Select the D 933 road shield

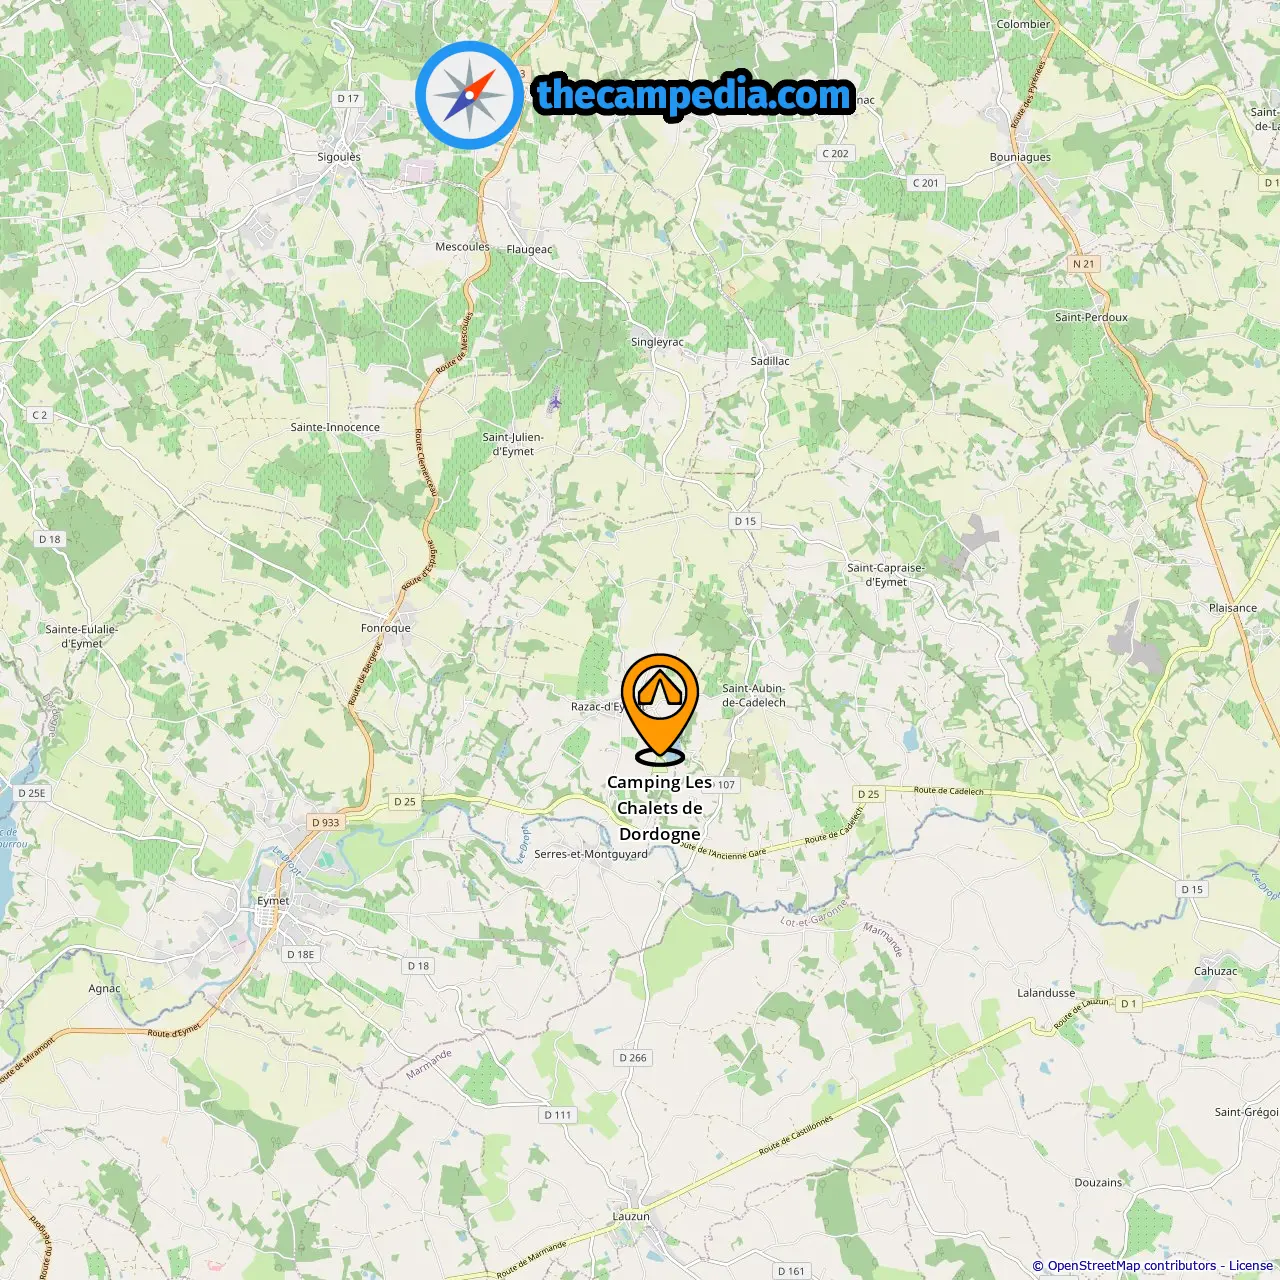click(x=326, y=822)
